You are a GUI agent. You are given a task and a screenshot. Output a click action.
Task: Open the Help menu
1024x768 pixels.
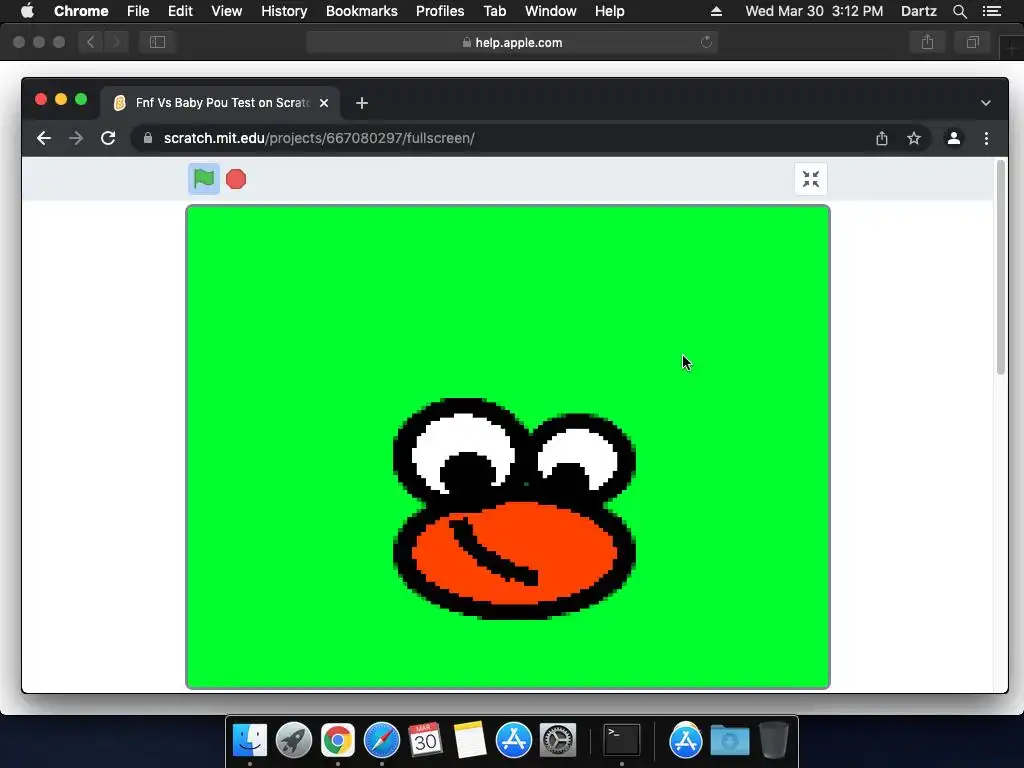click(x=609, y=11)
